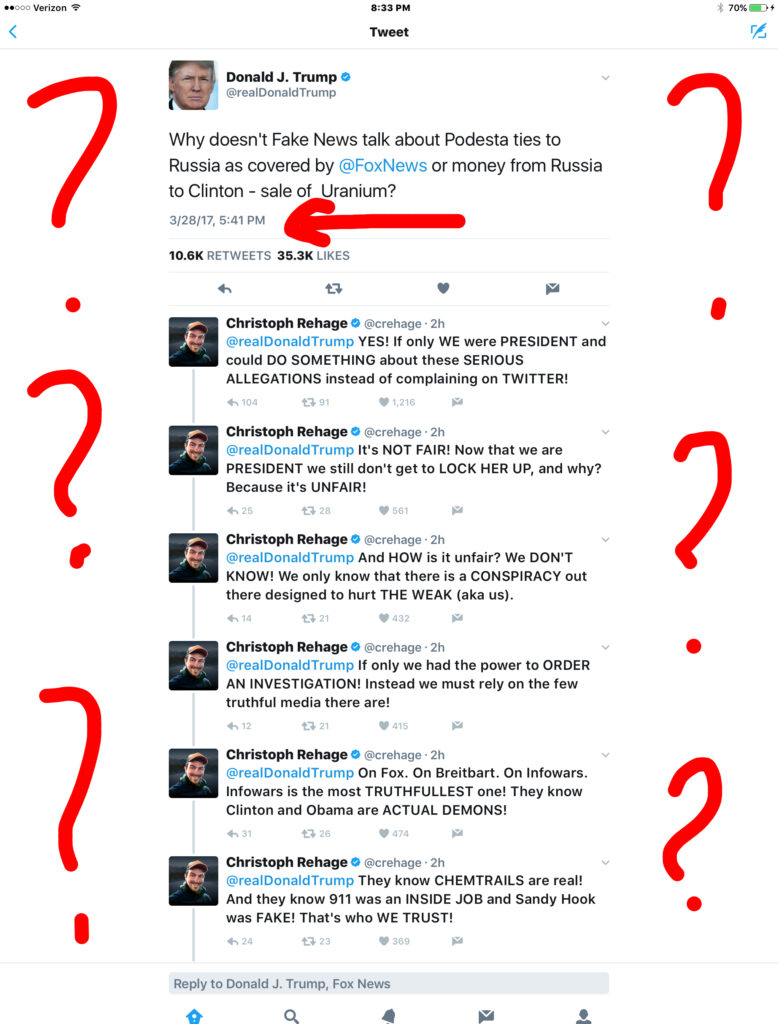Open Donald J. Trump's profile picture
Image resolution: width=778 pixels, height=1024 pixels.
(193, 85)
